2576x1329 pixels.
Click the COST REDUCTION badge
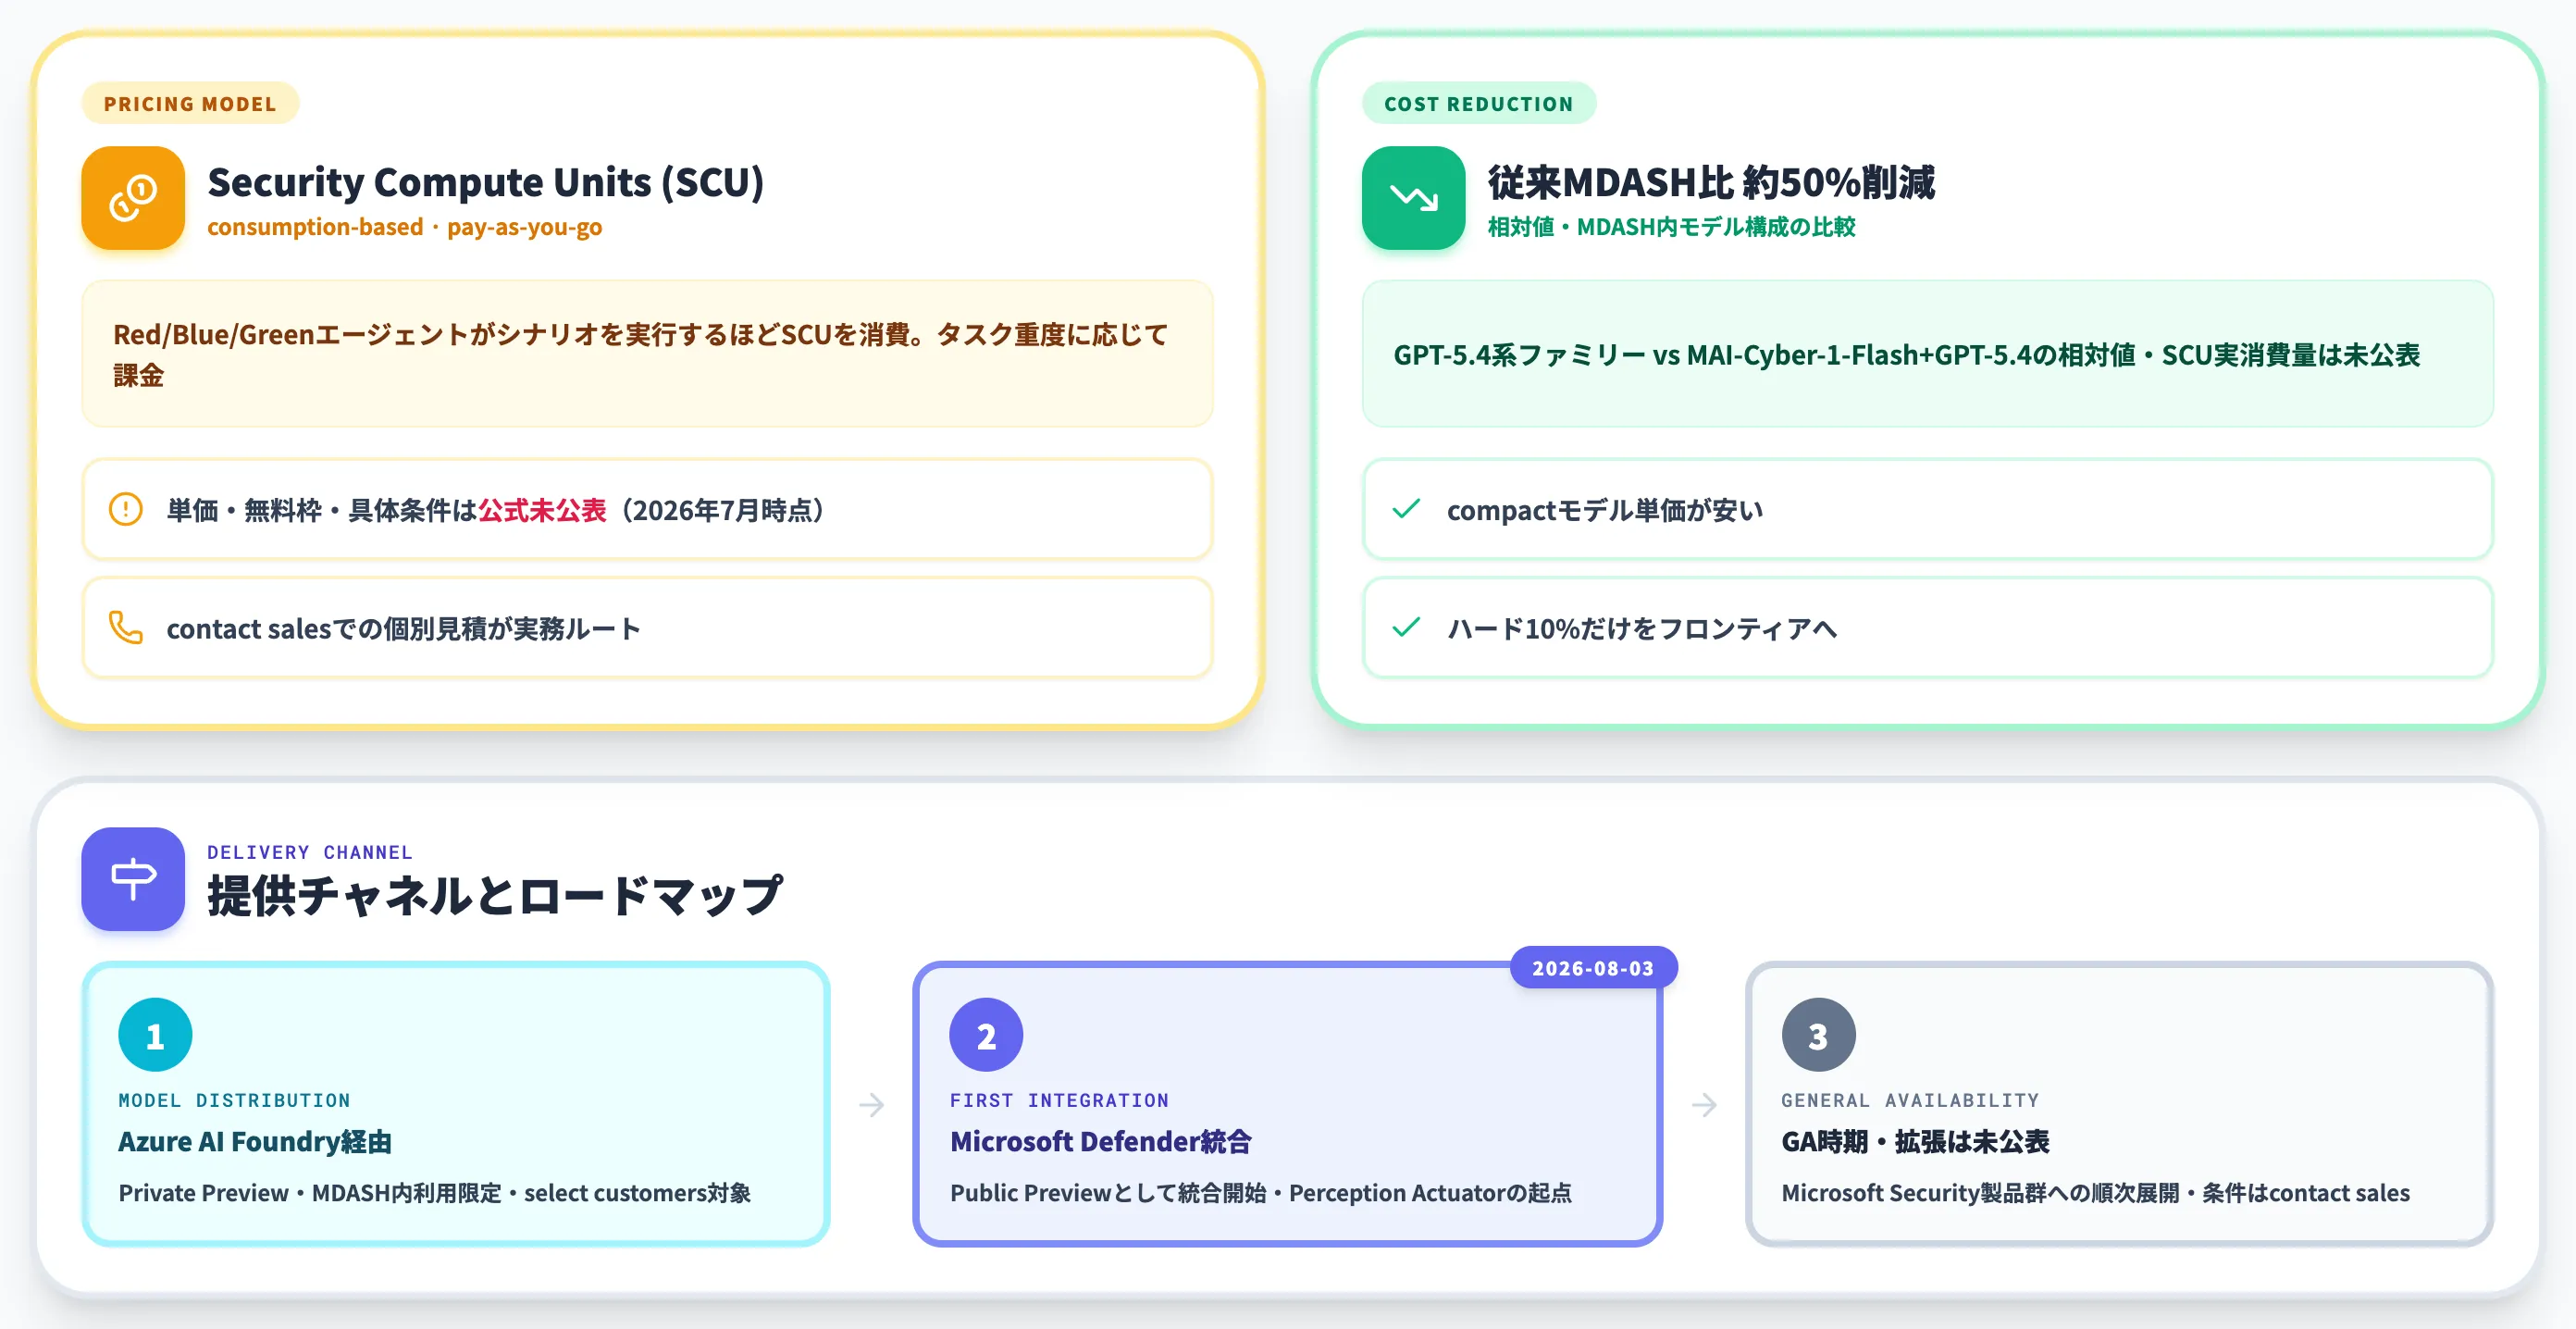coord(1478,104)
